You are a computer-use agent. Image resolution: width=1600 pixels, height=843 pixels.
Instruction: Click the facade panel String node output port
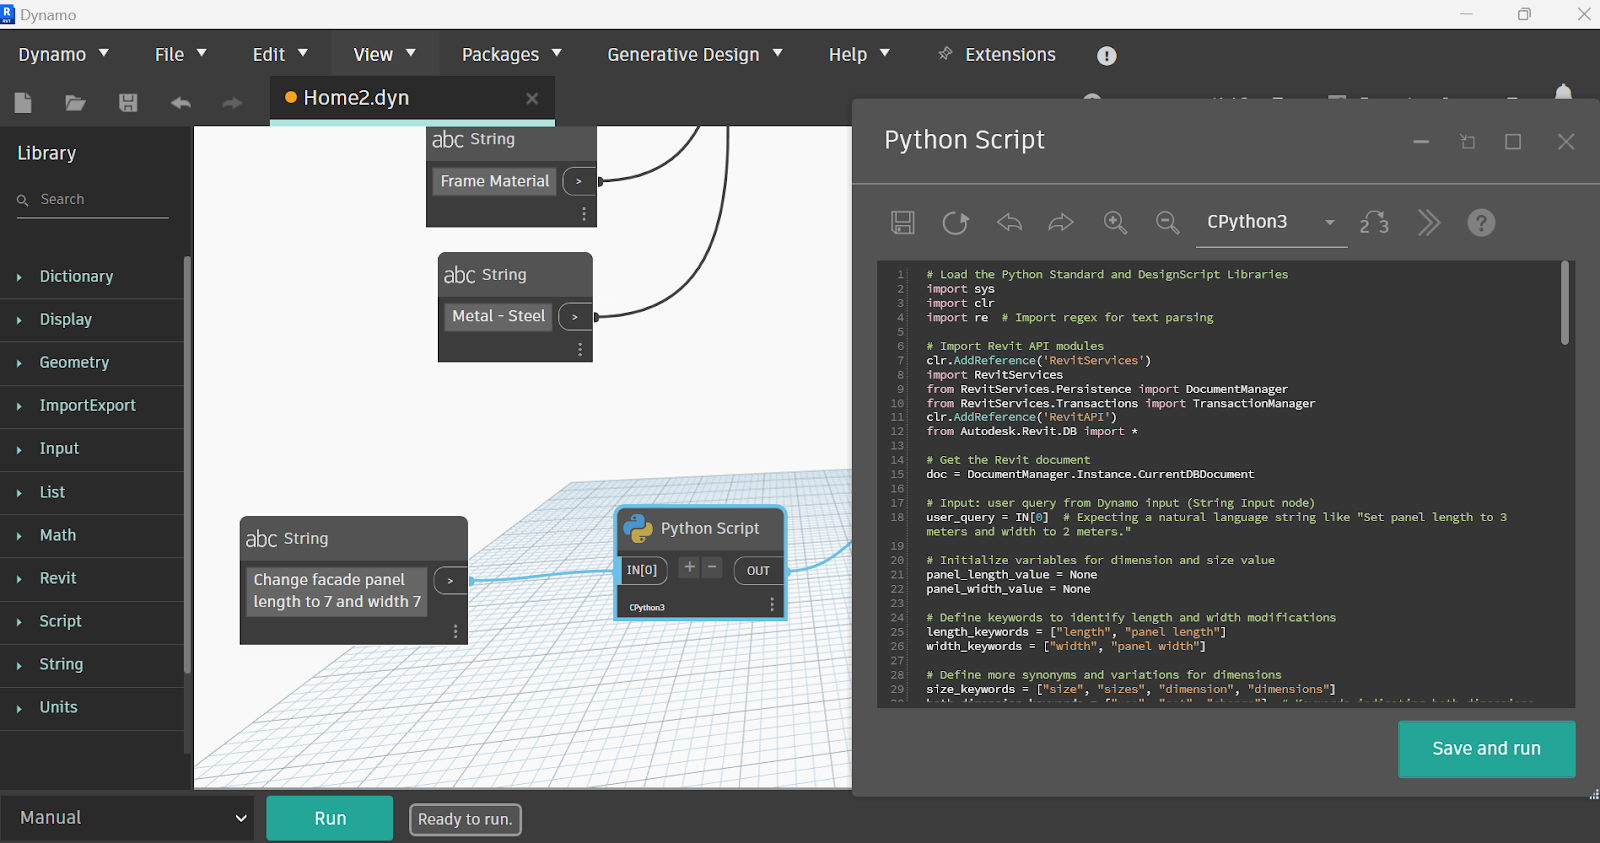pos(450,580)
